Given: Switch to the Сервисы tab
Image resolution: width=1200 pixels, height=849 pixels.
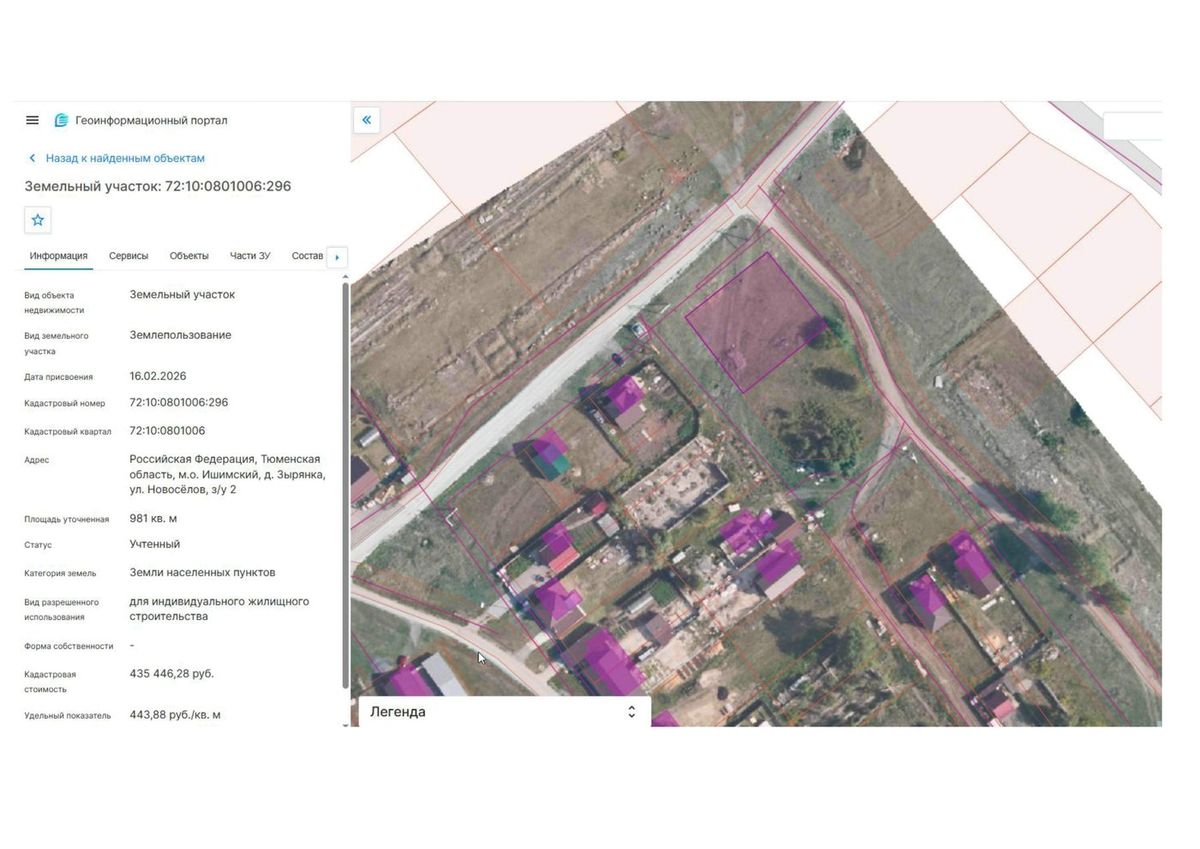Looking at the screenshot, I should pyautogui.click(x=129, y=256).
